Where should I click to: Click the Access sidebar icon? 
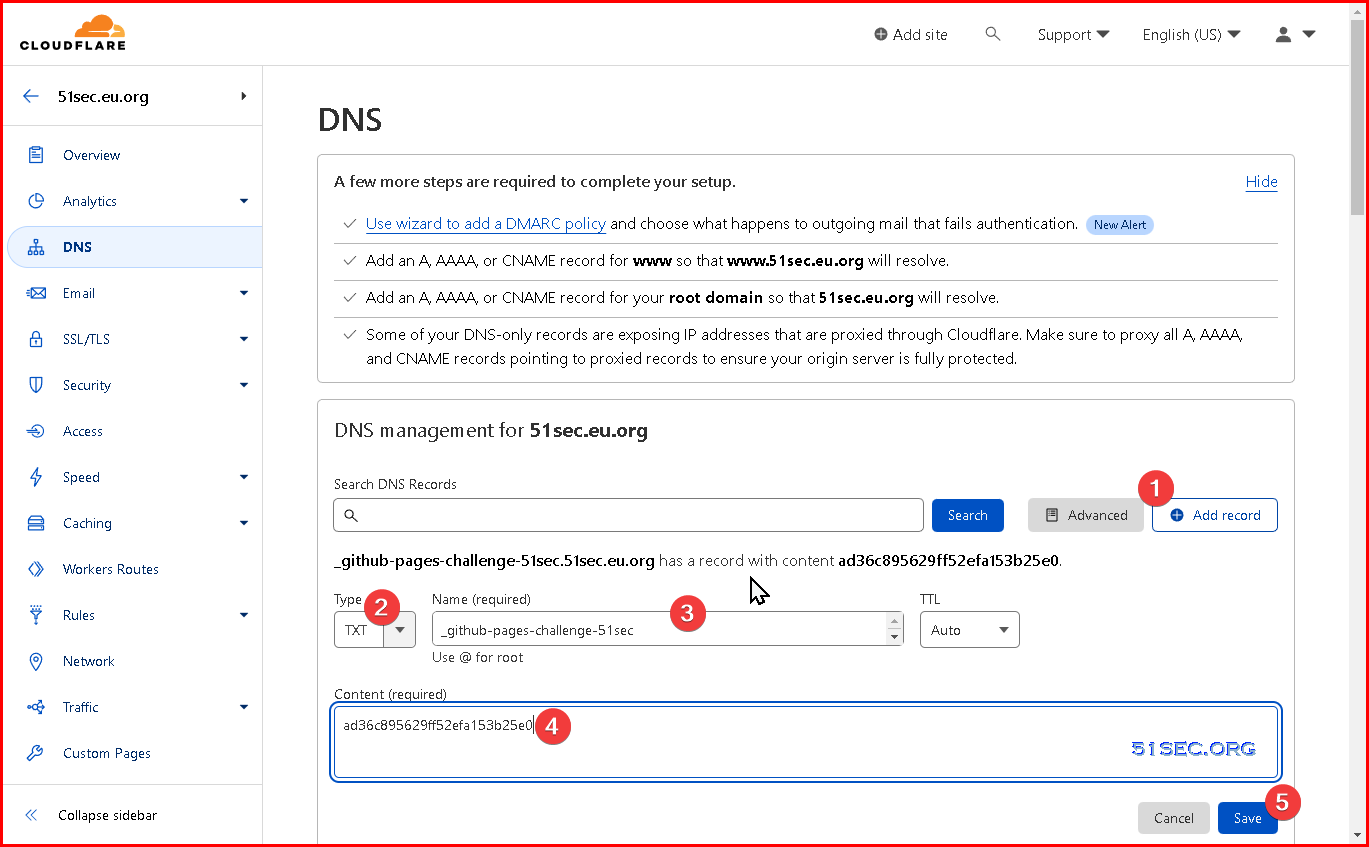pyautogui.click(x=36, y=431)
